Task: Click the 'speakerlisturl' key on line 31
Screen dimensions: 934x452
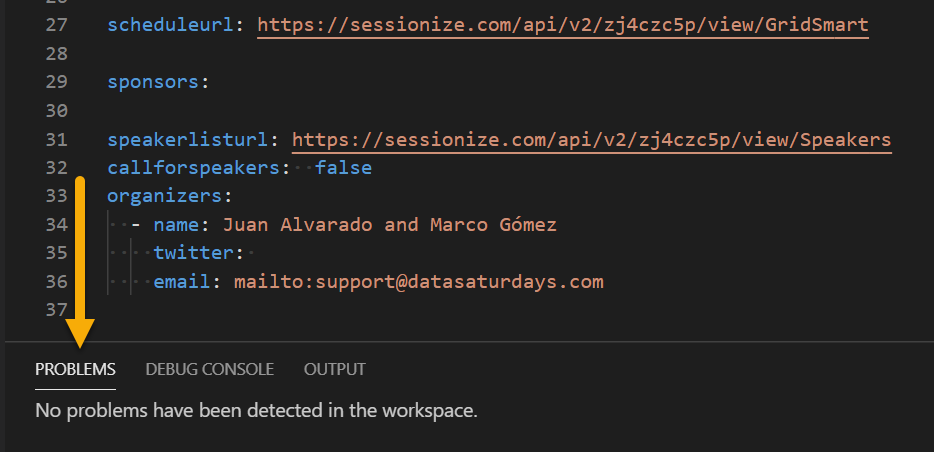Action: click(x=188, y=140)
